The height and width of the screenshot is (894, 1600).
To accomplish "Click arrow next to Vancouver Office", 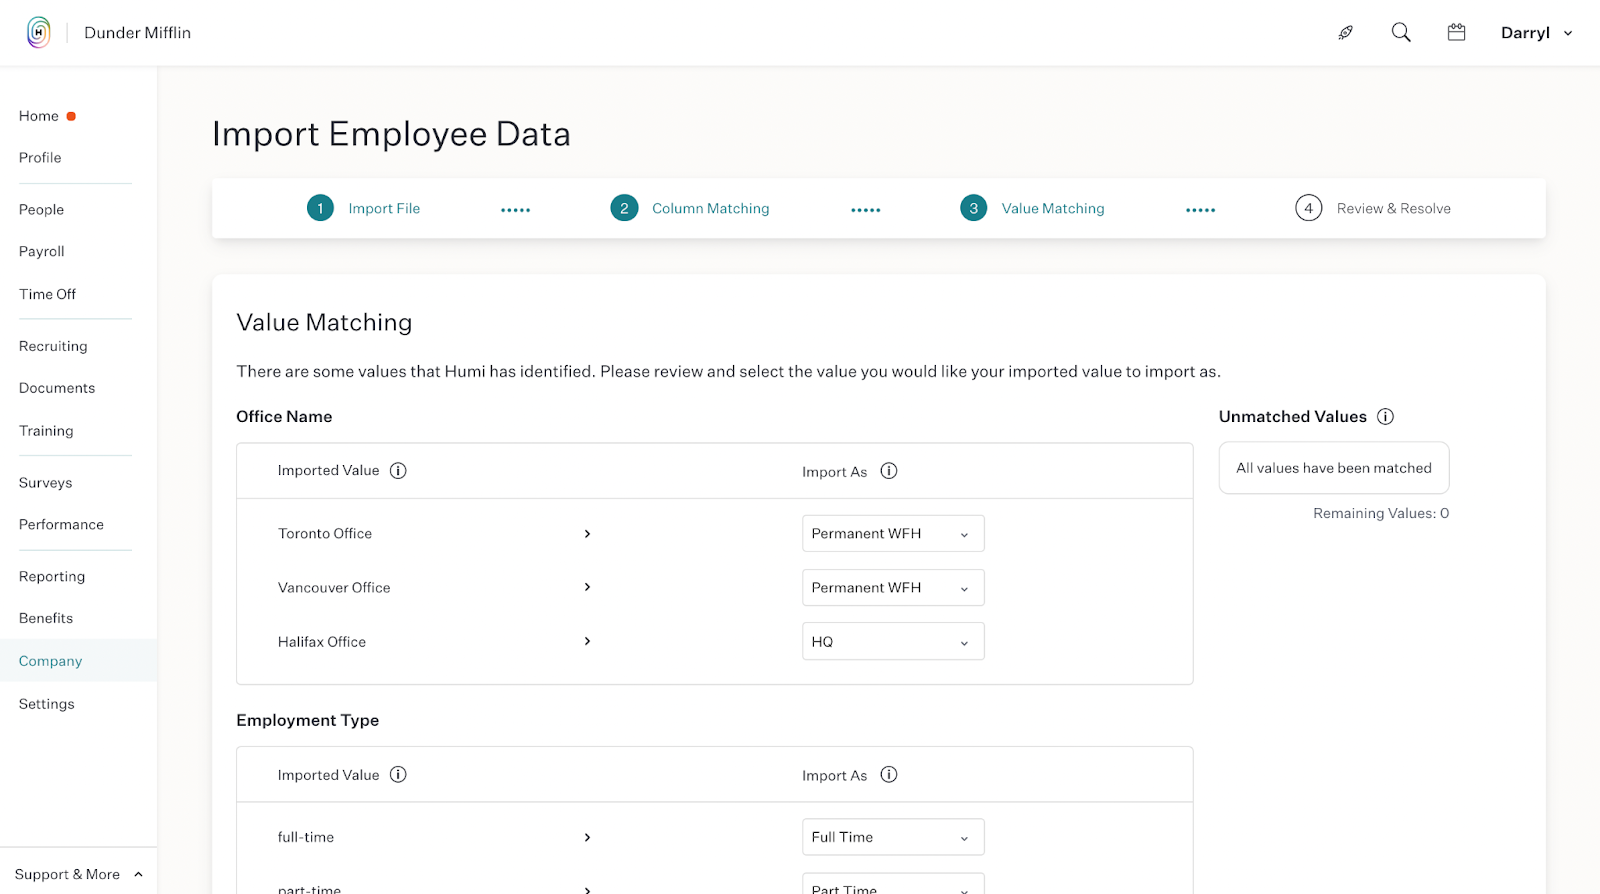I will (587, 587).
